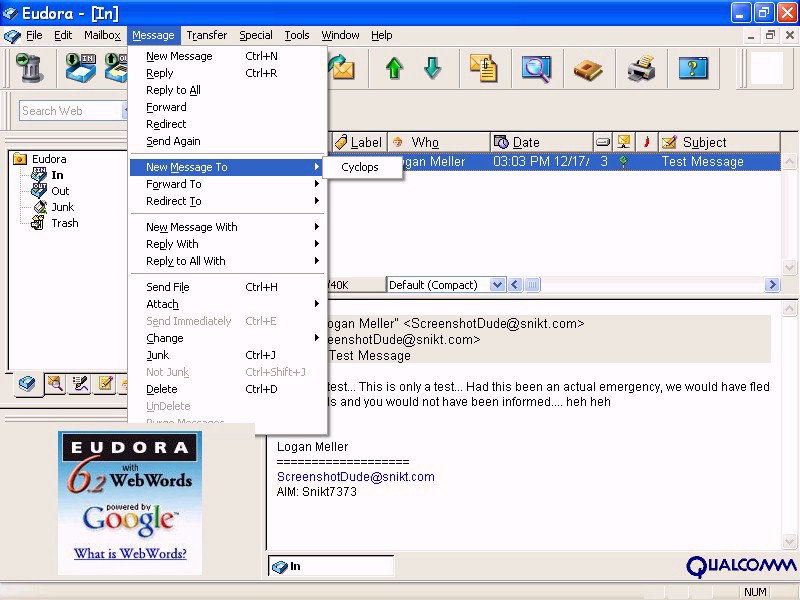Screen dimensions: 800x600
Task: Open the Tools menu
Action: (x=297, y=35)
